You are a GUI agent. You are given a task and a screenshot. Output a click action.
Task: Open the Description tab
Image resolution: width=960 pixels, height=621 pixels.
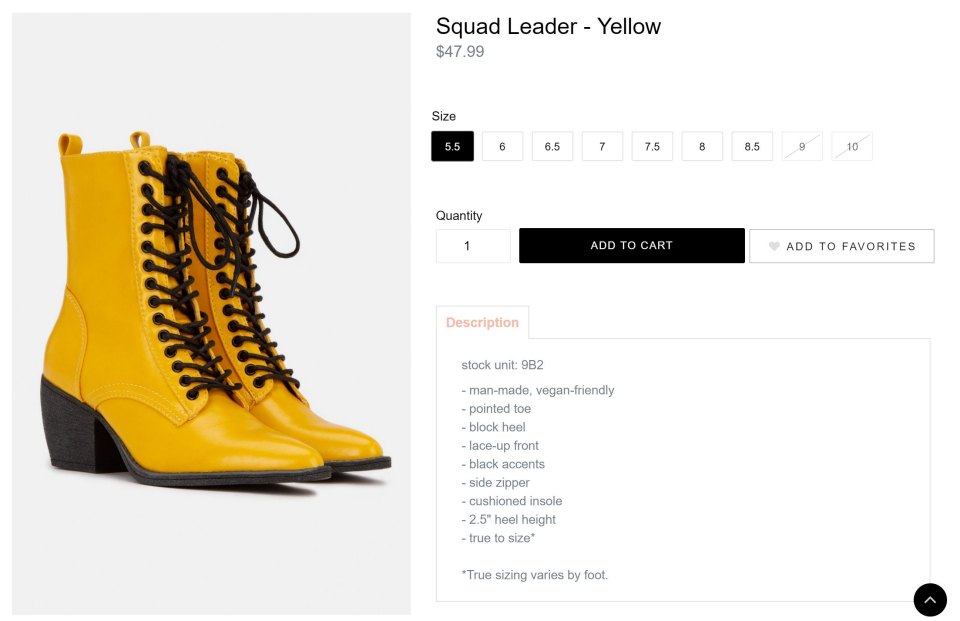pos(482,323)
